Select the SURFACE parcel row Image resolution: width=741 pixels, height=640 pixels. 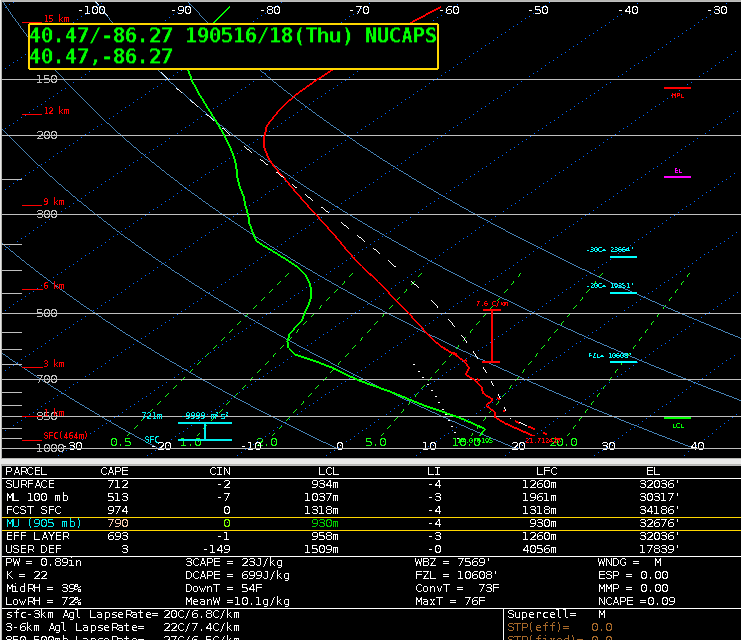pyautogui.click(x=370, y=484)
